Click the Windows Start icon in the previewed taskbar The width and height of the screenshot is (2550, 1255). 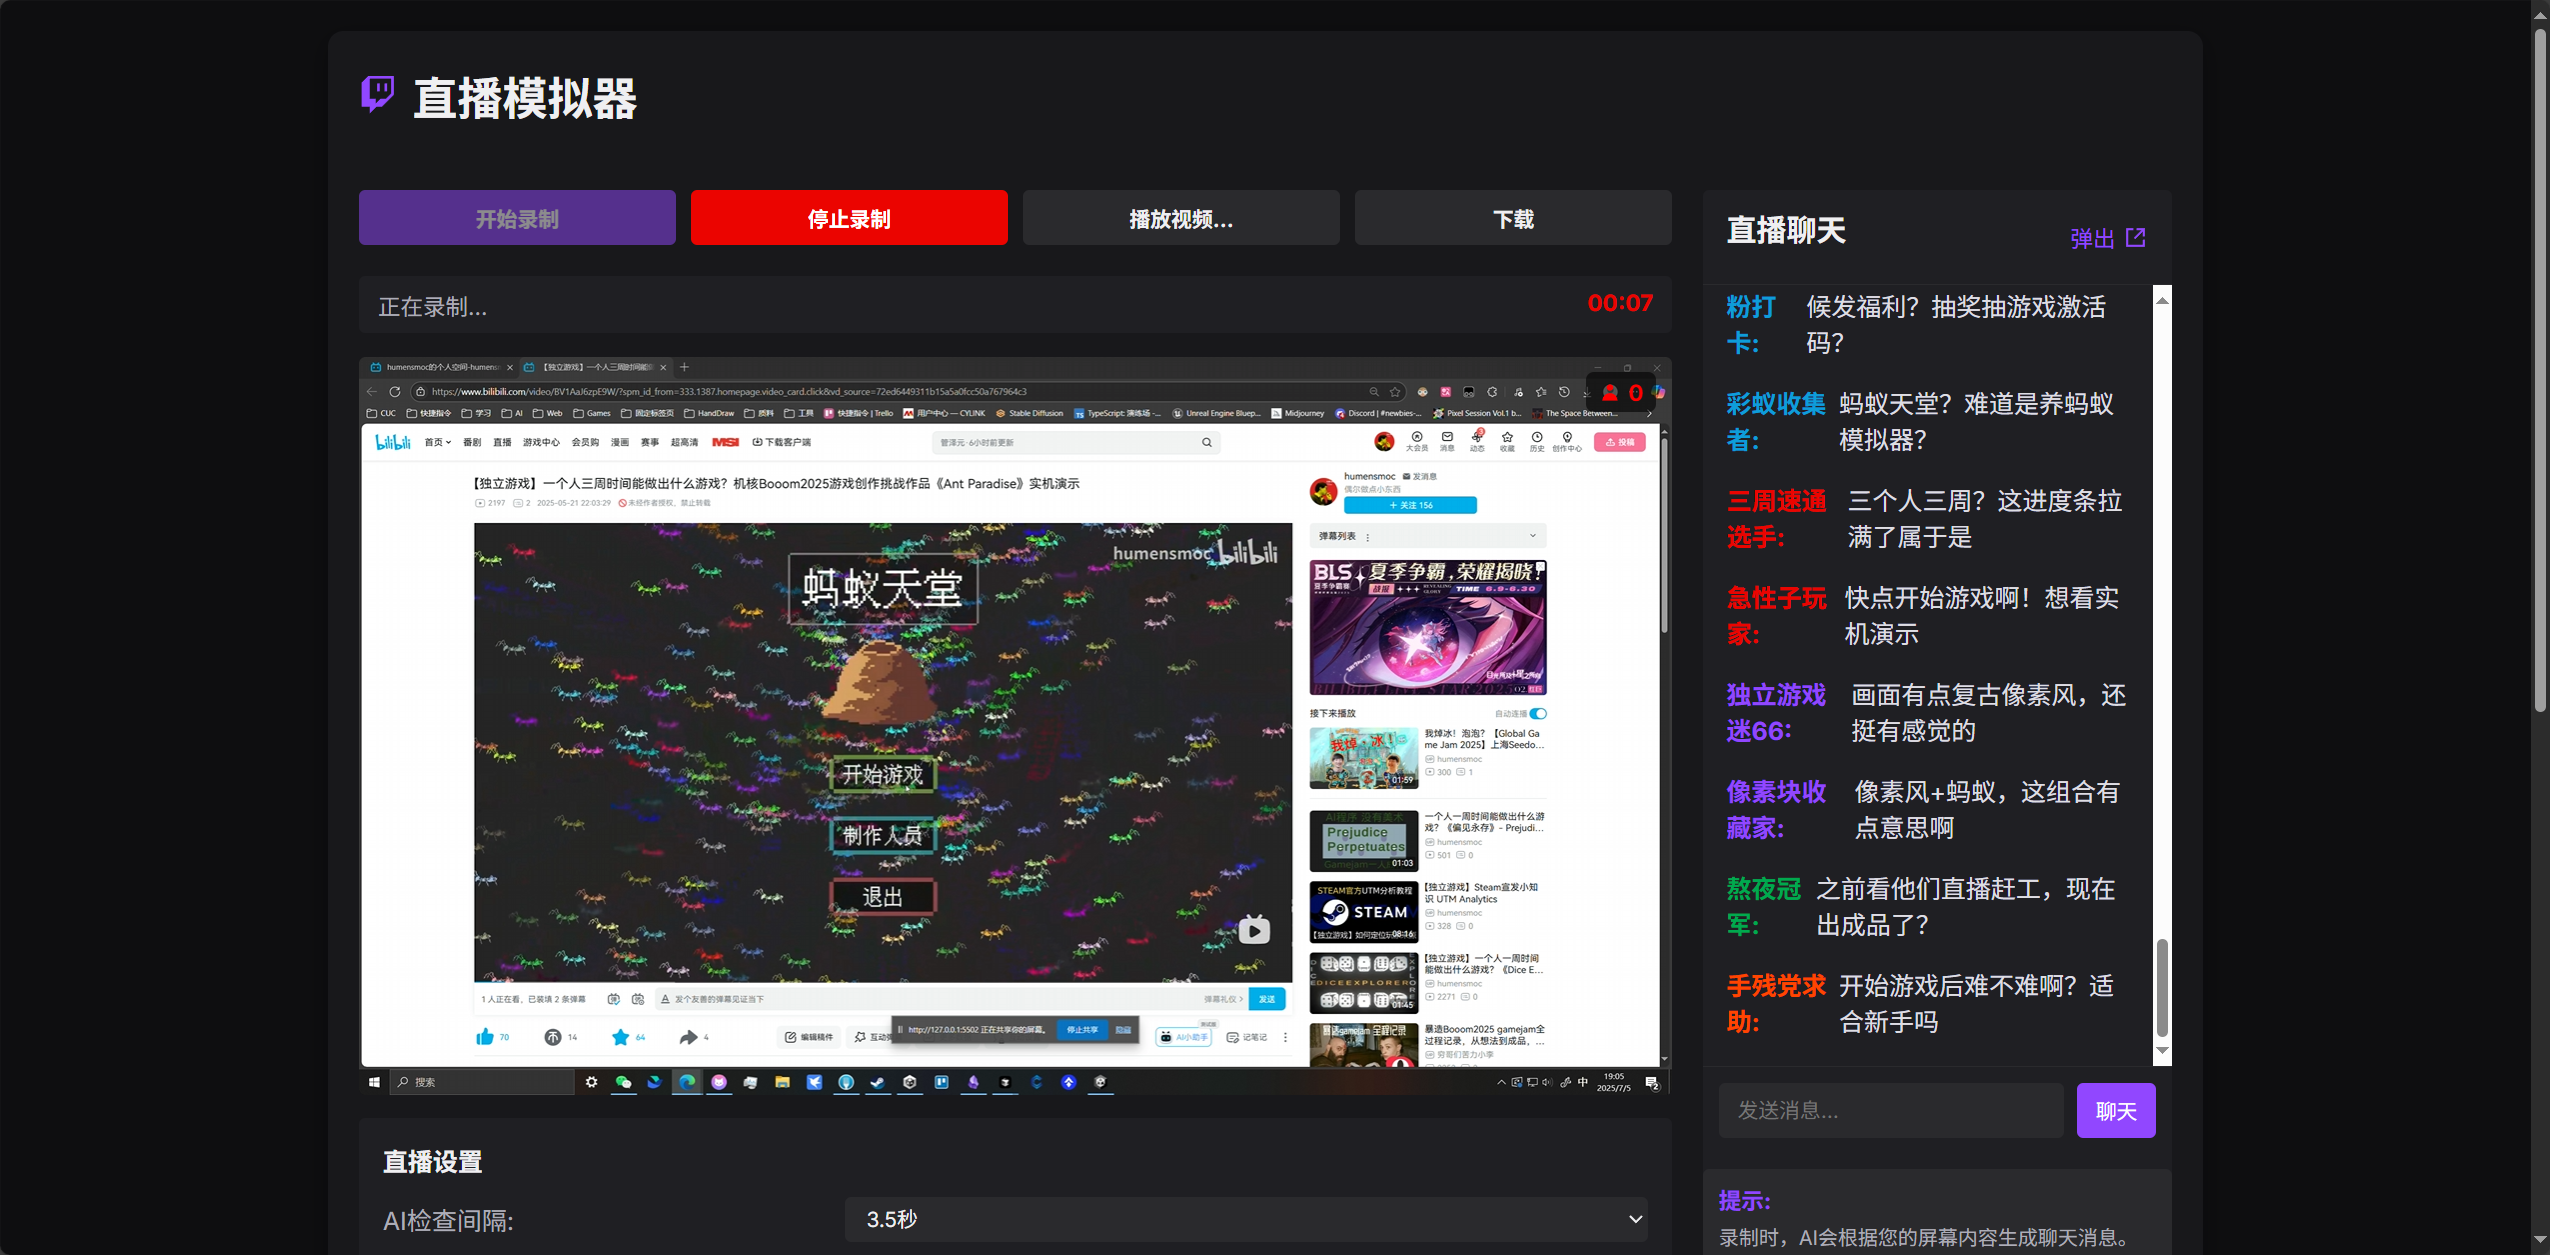point(374,1082)
